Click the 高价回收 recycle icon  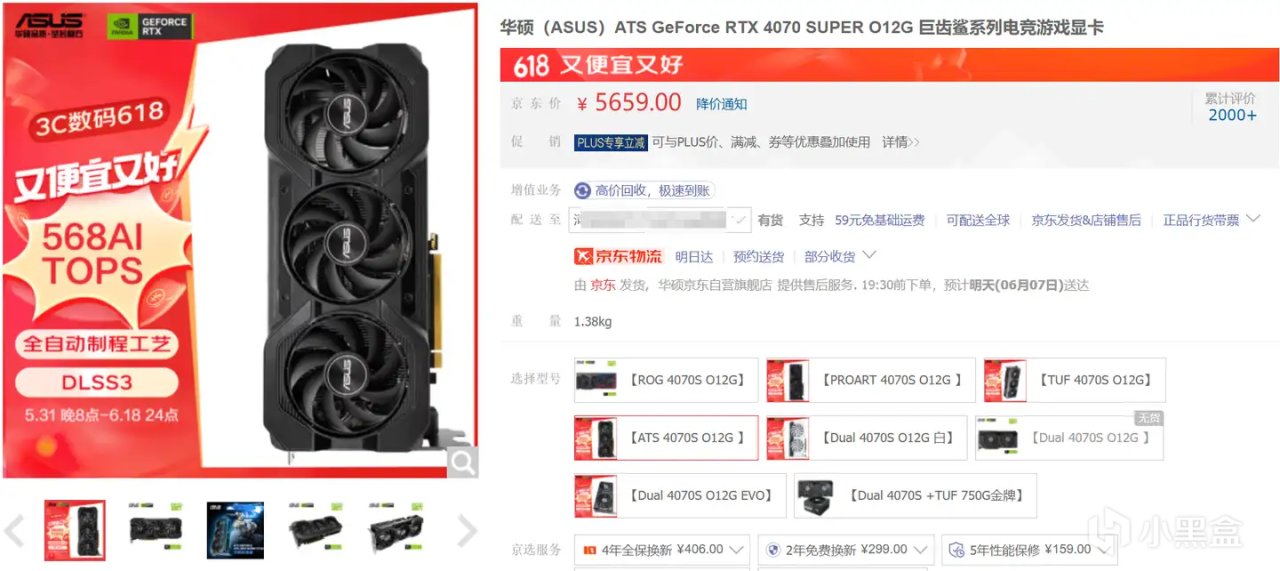pyautogui.click(x=583, y=190)
